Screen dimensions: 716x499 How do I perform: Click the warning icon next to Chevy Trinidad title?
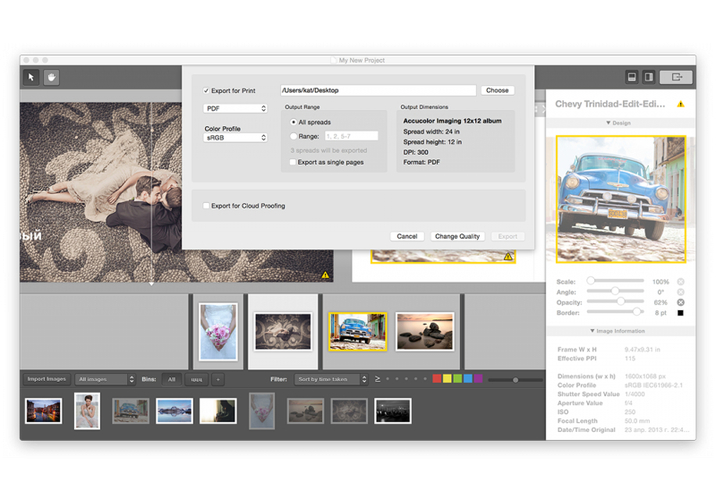coord(681,104)
